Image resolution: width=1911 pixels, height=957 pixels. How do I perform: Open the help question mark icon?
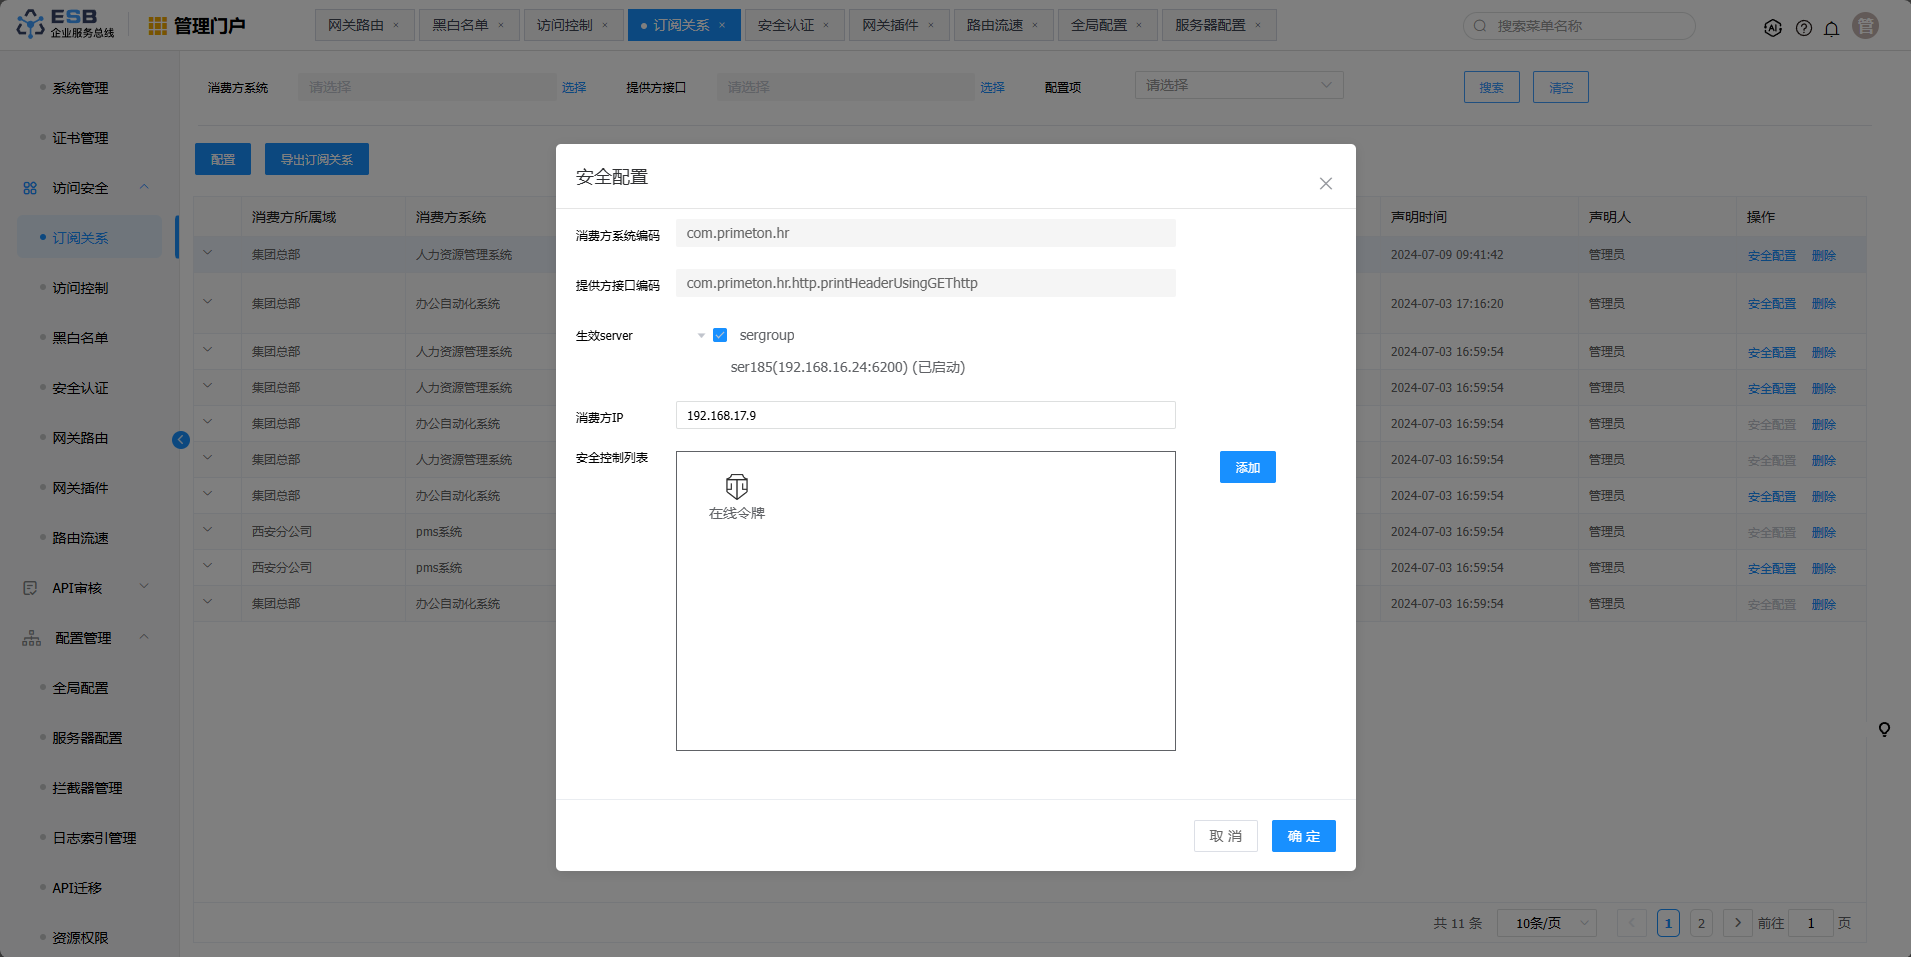1803,28
